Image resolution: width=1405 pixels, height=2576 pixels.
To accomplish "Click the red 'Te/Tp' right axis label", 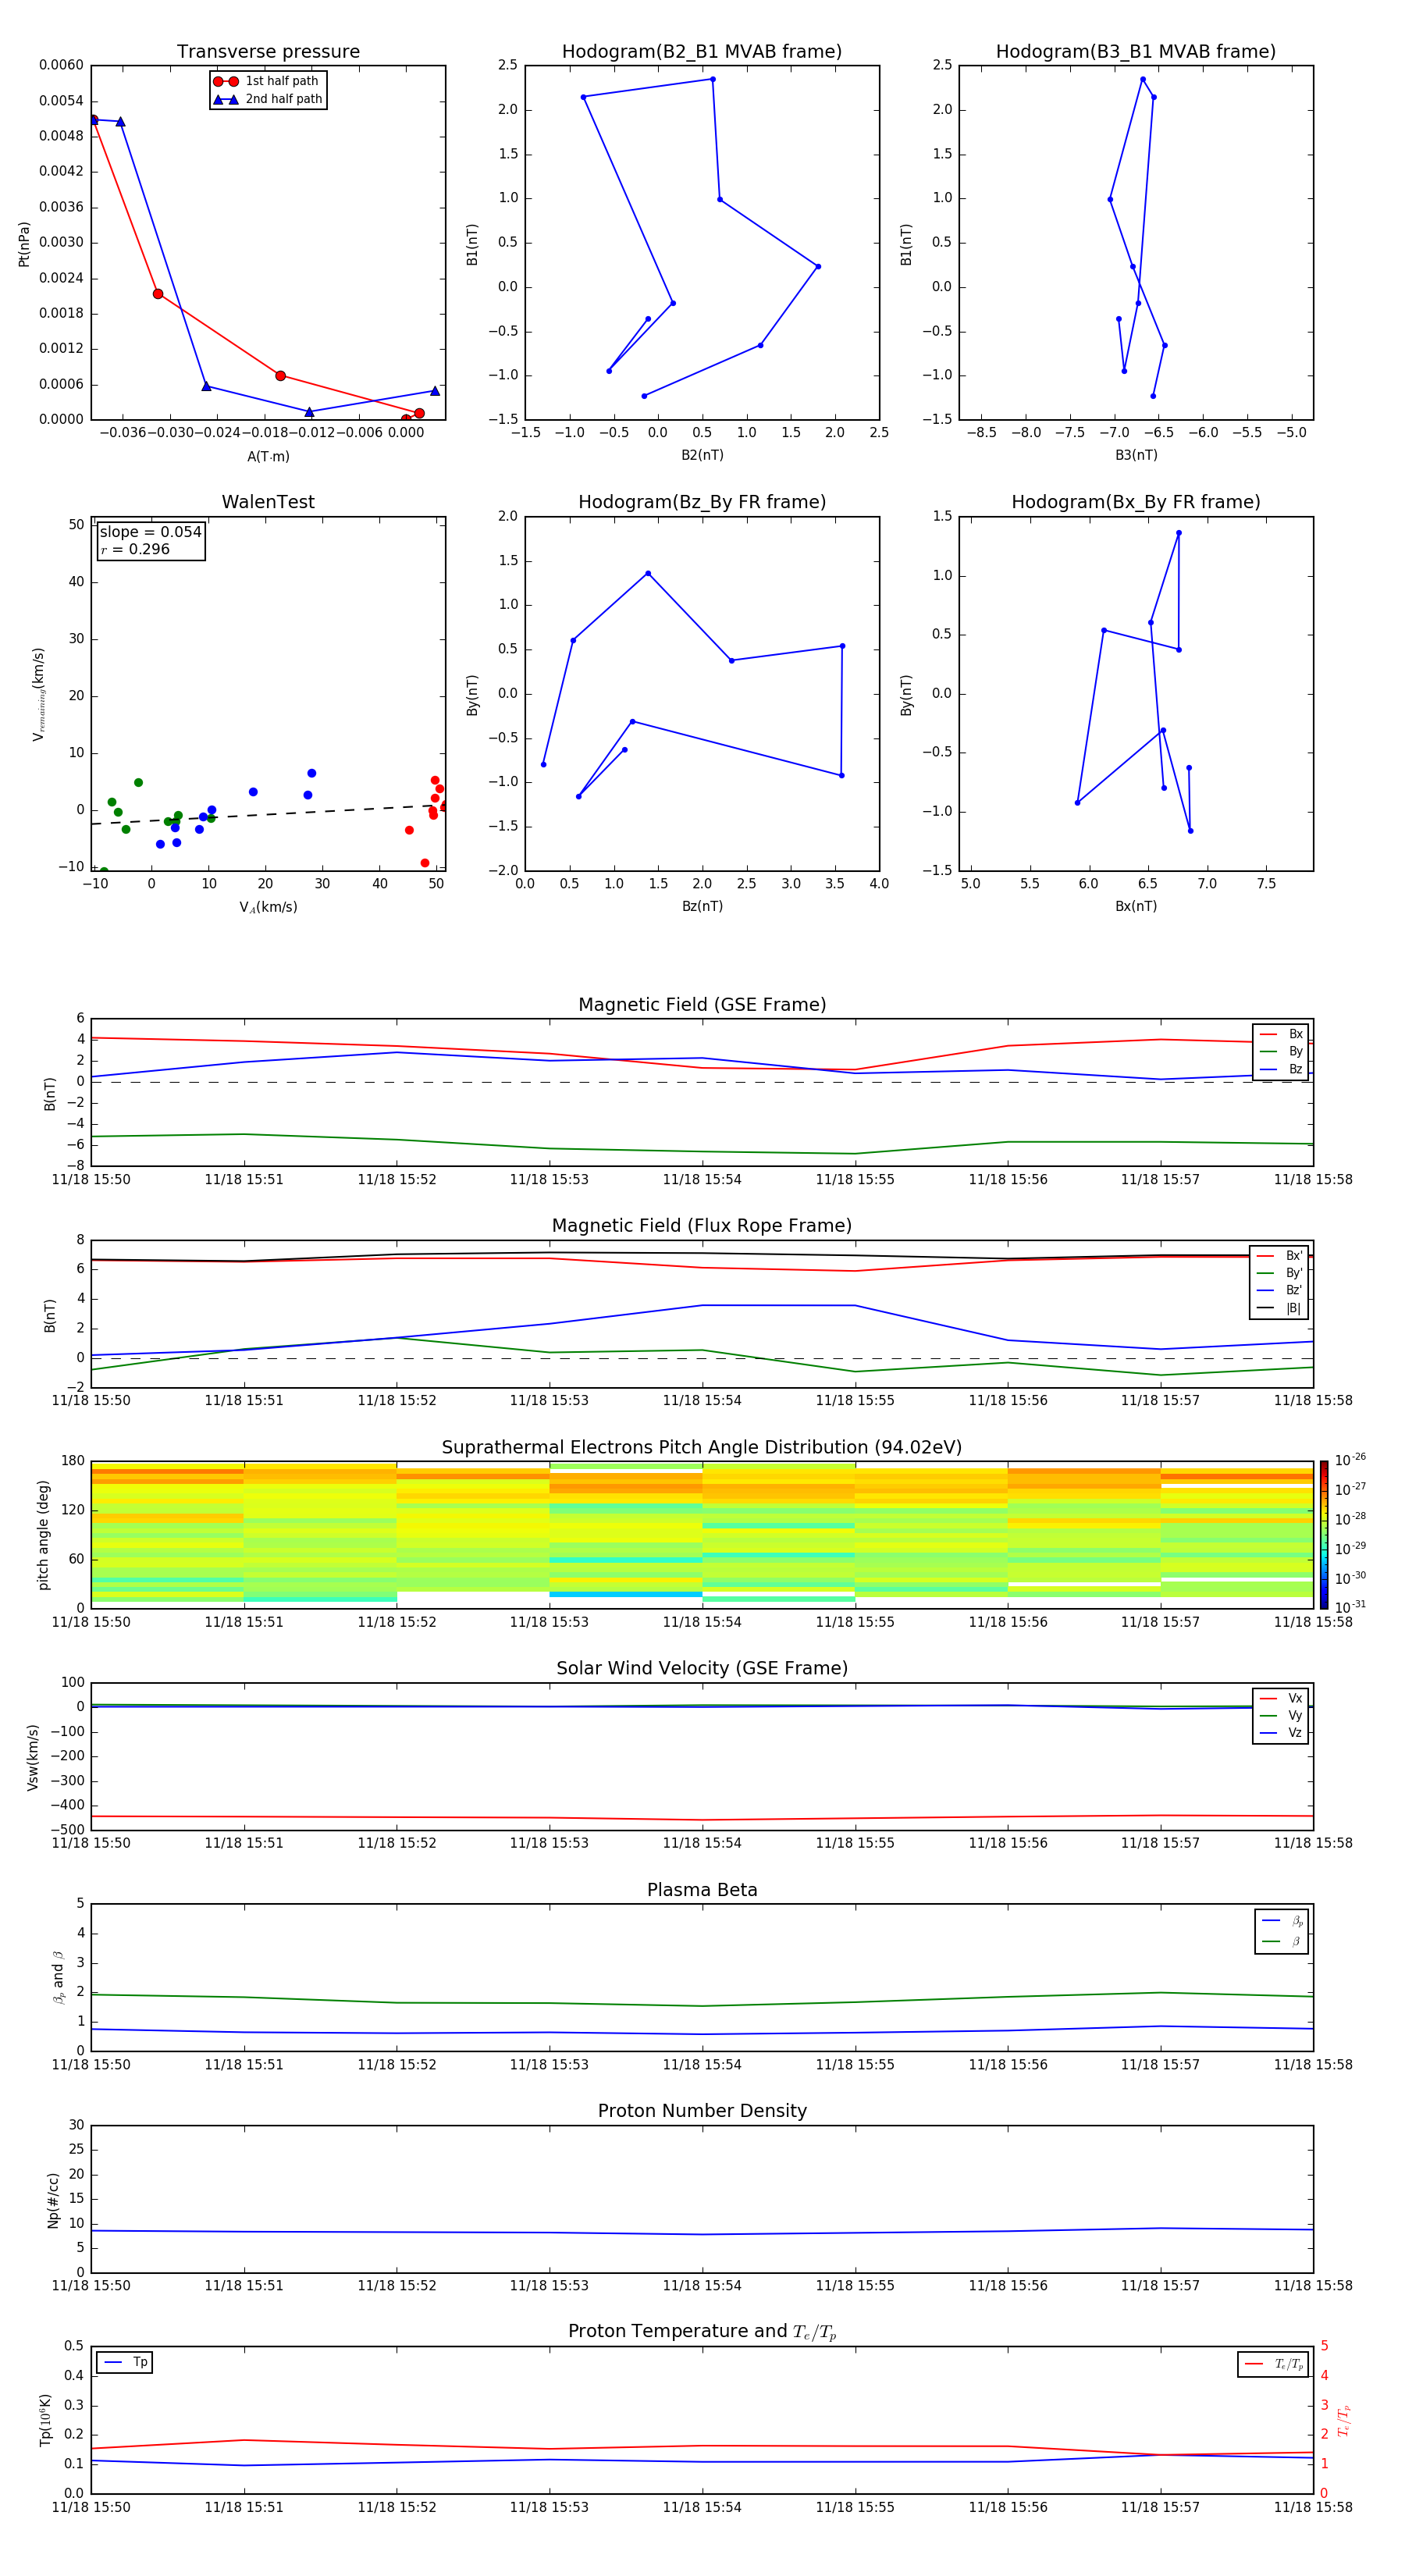I will (x=1344, y=2420).
